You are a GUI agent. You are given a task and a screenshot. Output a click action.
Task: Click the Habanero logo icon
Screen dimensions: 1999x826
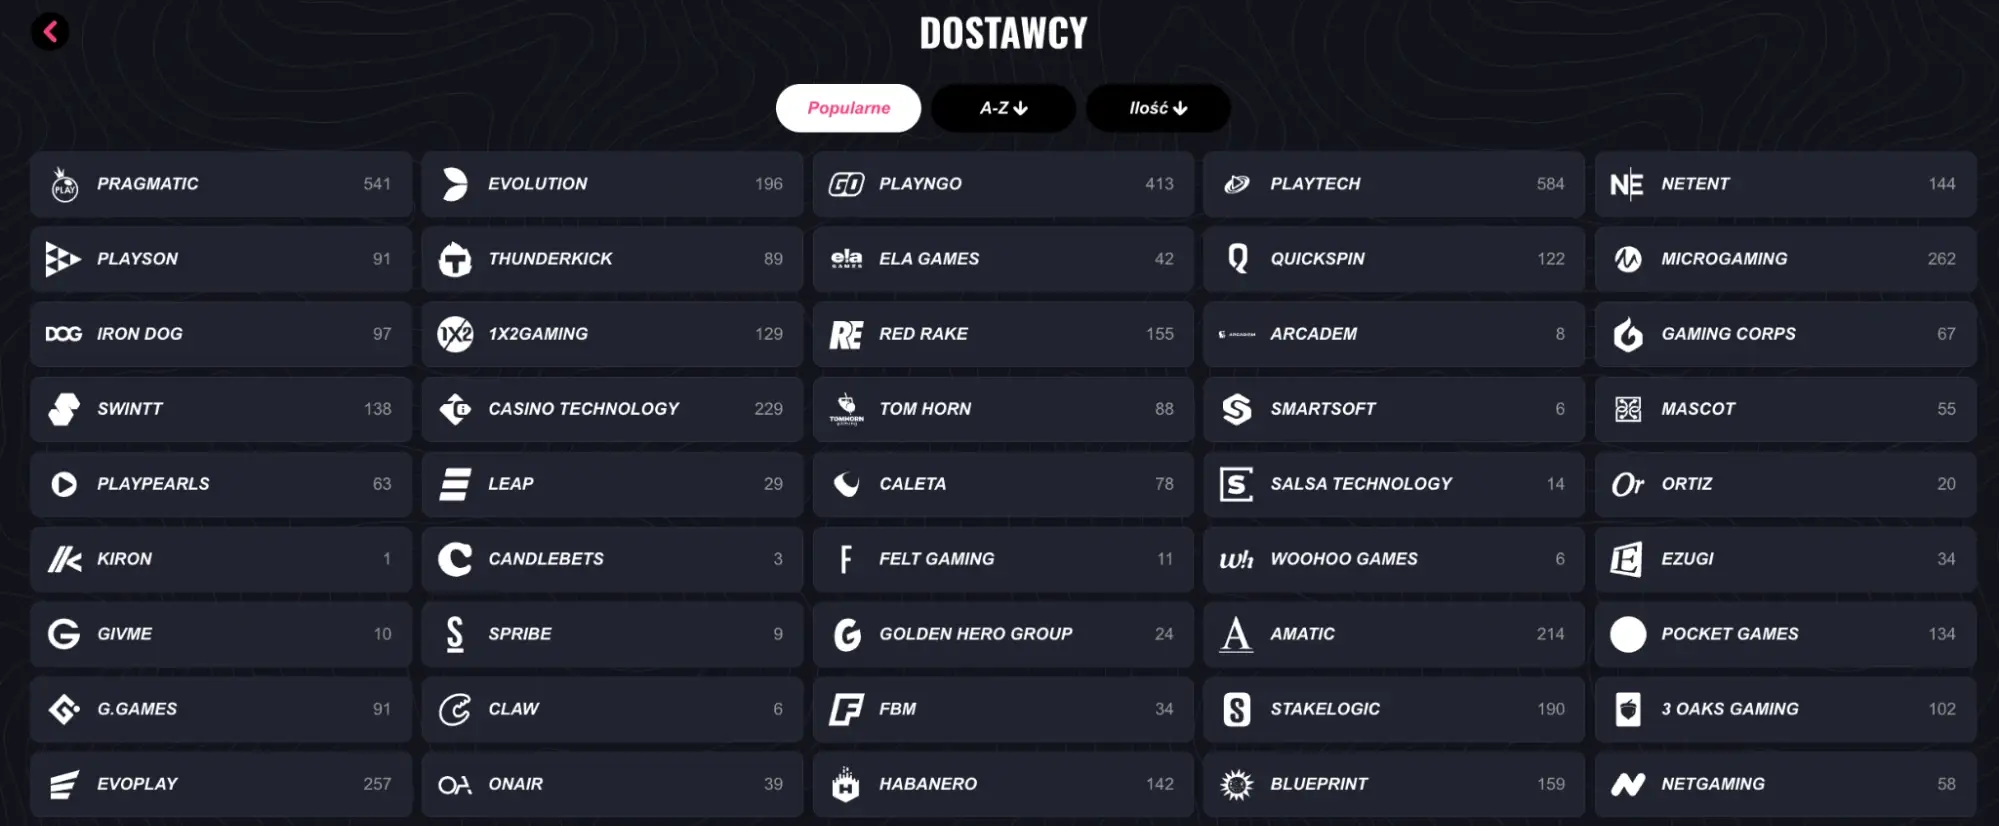[x=846, y=785]
